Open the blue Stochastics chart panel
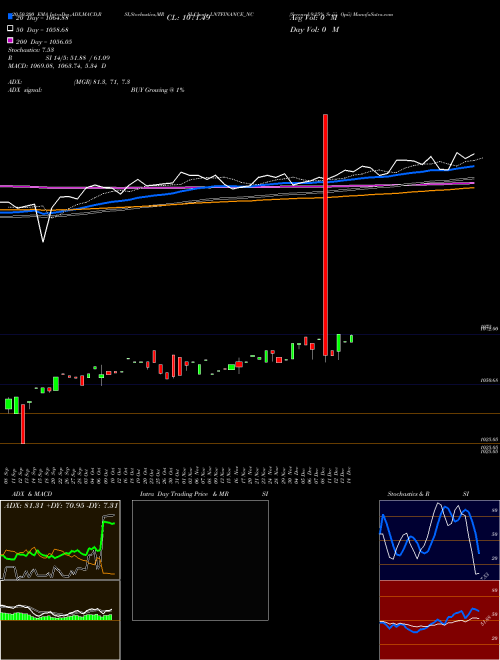This screenshot has height=660, width=500. (x=439, y=540)
